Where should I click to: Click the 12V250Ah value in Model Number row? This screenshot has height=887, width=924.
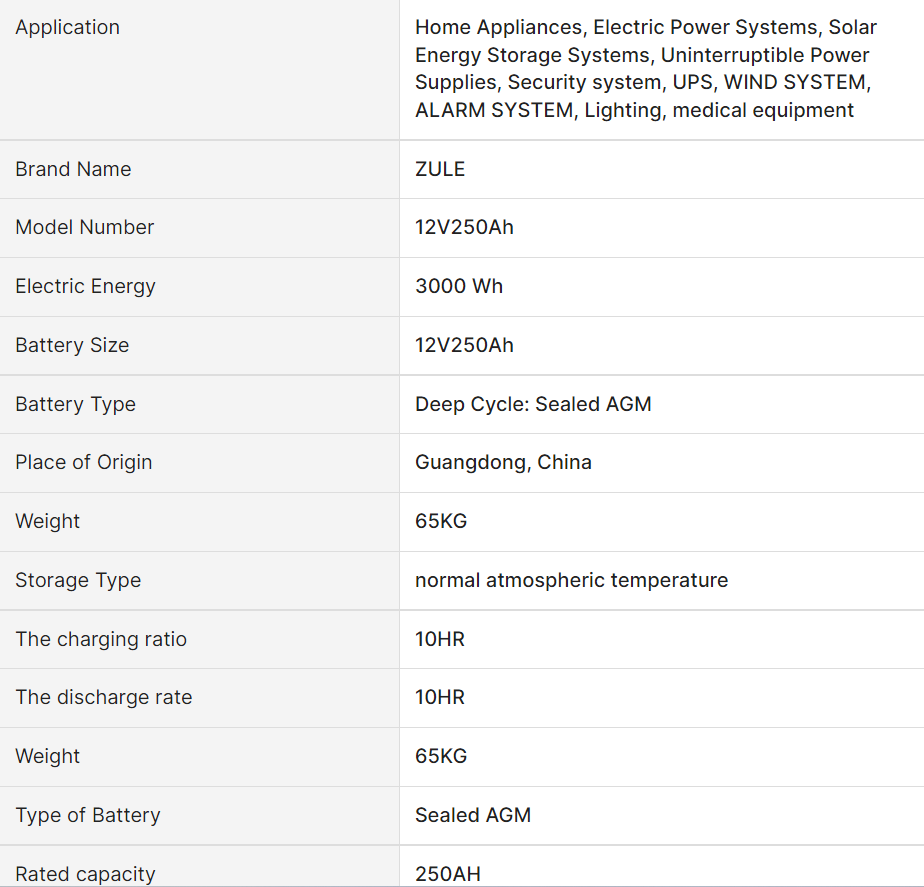coord(464,227)
